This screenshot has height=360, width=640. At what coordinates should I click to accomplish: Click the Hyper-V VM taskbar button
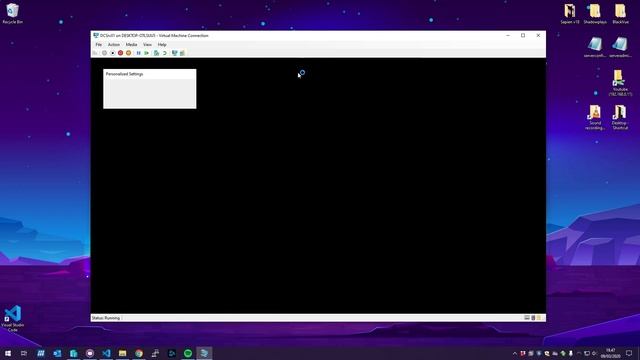[204, 353]
